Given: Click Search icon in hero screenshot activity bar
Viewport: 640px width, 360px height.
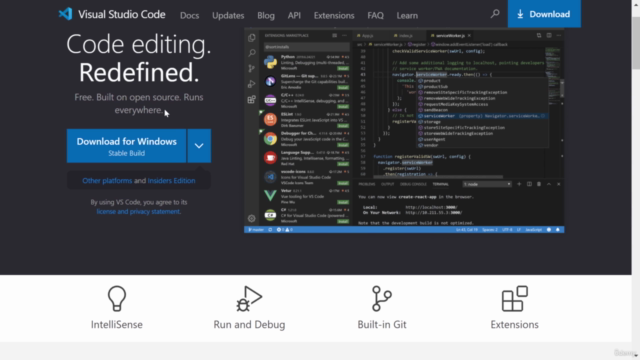Looking at the screenshot, I should [x=252, y=53].
